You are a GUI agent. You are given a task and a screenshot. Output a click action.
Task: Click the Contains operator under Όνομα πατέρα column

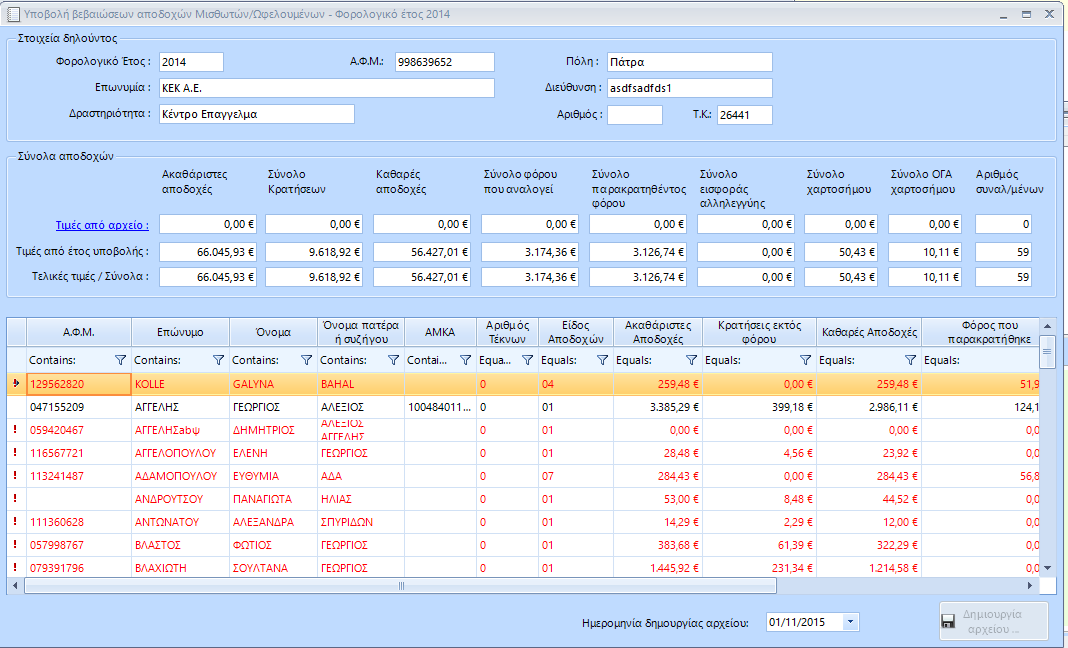(x=344, y=360)
